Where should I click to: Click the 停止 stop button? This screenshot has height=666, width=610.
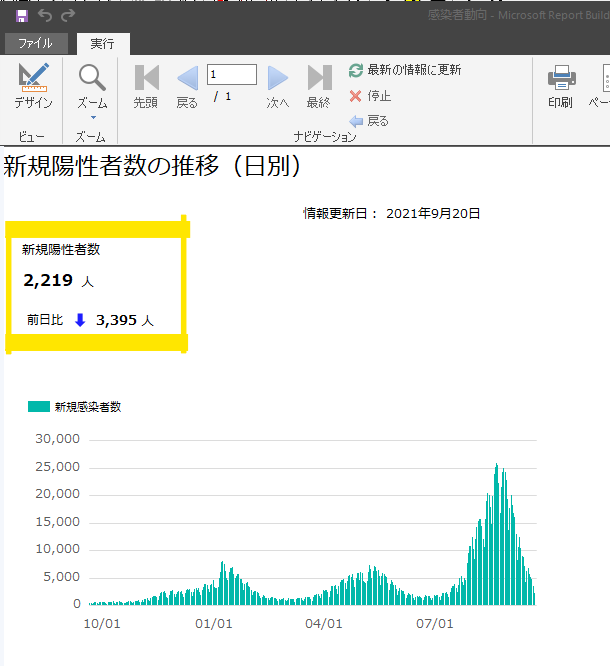pyautogui.click(x=370, y=96)
